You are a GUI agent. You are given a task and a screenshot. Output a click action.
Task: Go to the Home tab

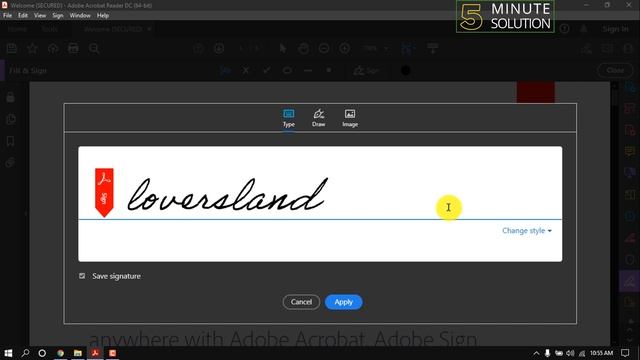(x=17, y=29)
